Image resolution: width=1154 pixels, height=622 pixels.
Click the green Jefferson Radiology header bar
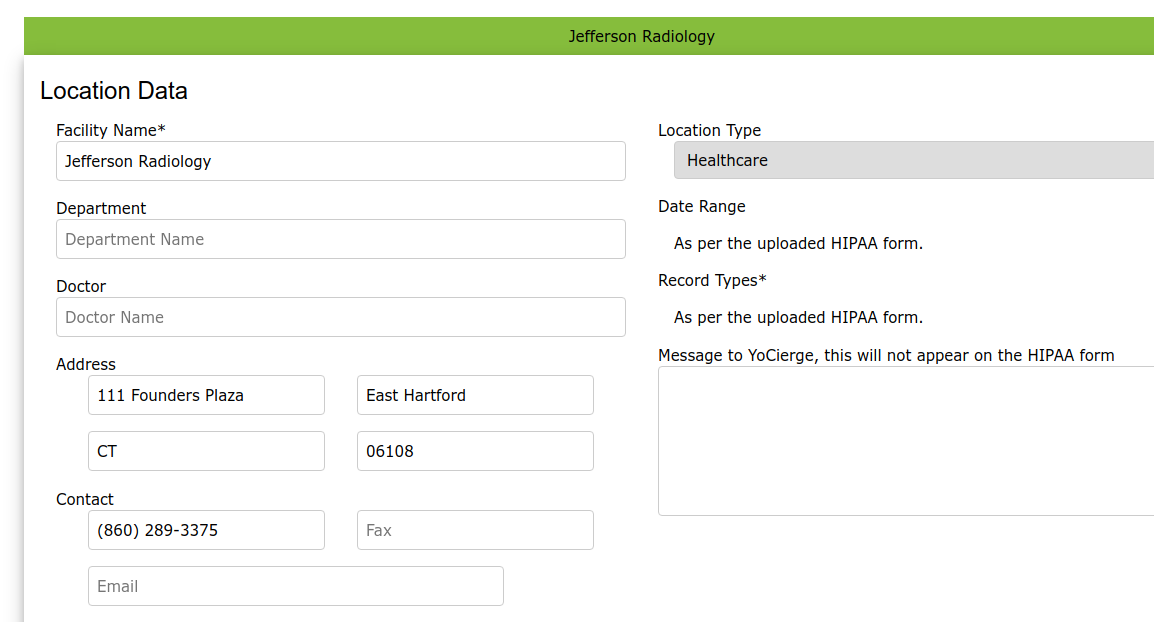click(589, 36)
